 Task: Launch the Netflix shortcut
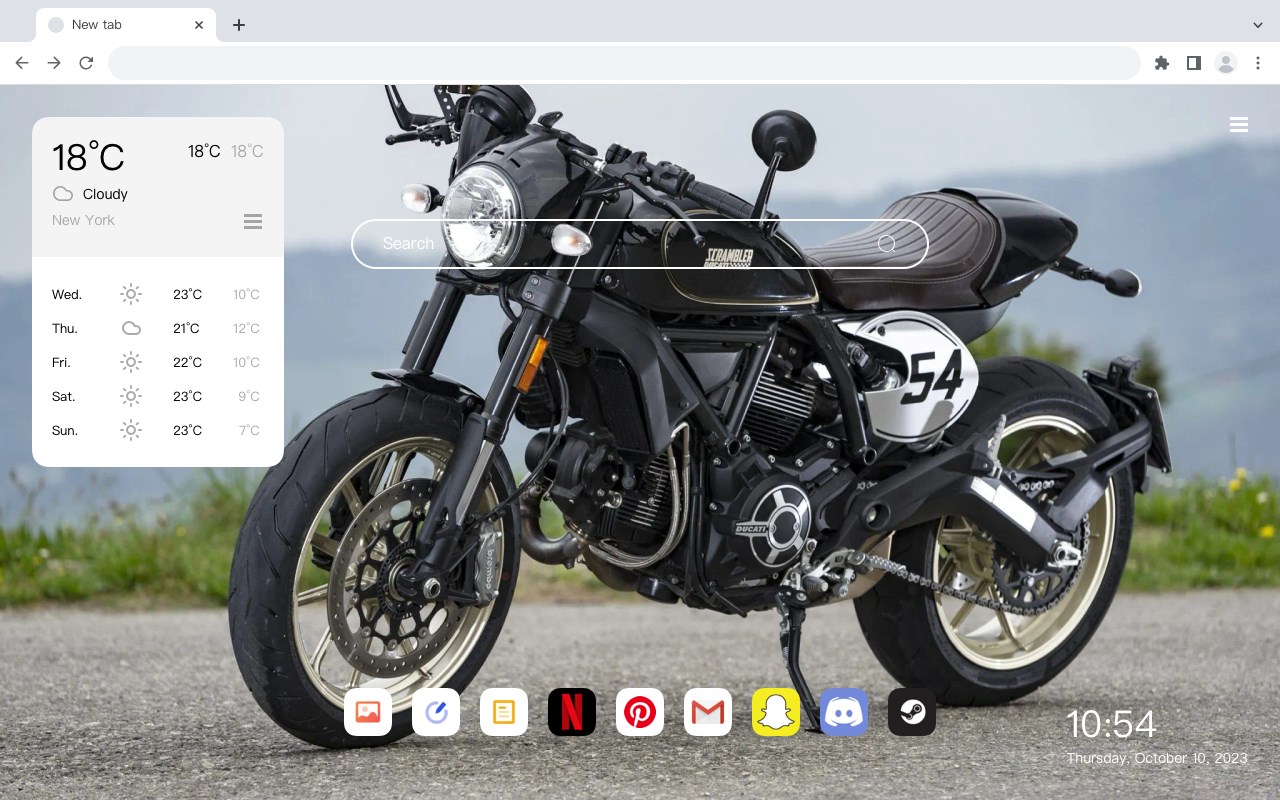point(572,712)
